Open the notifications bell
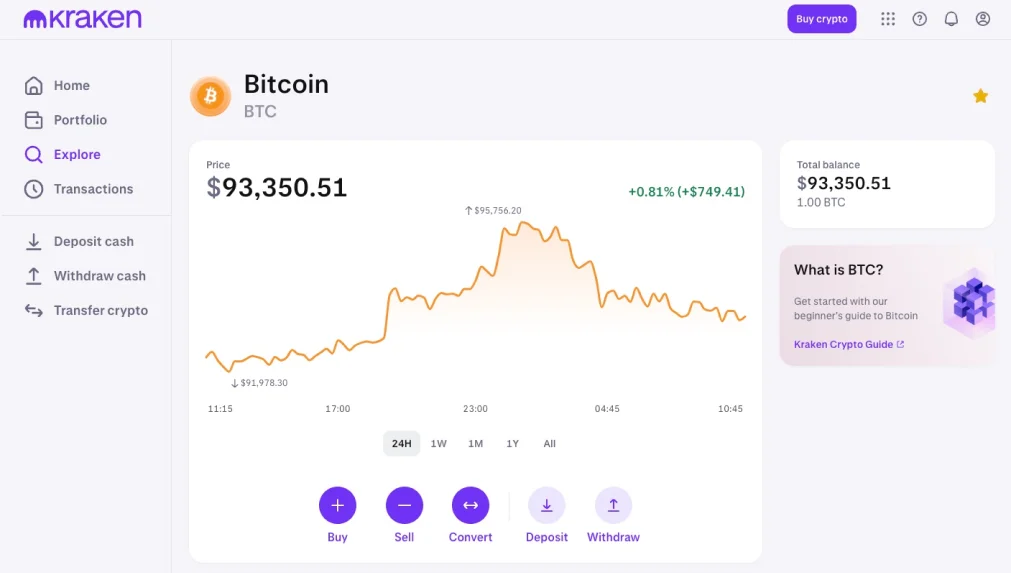Screen dimensions: 1011x573 [951, 19]
